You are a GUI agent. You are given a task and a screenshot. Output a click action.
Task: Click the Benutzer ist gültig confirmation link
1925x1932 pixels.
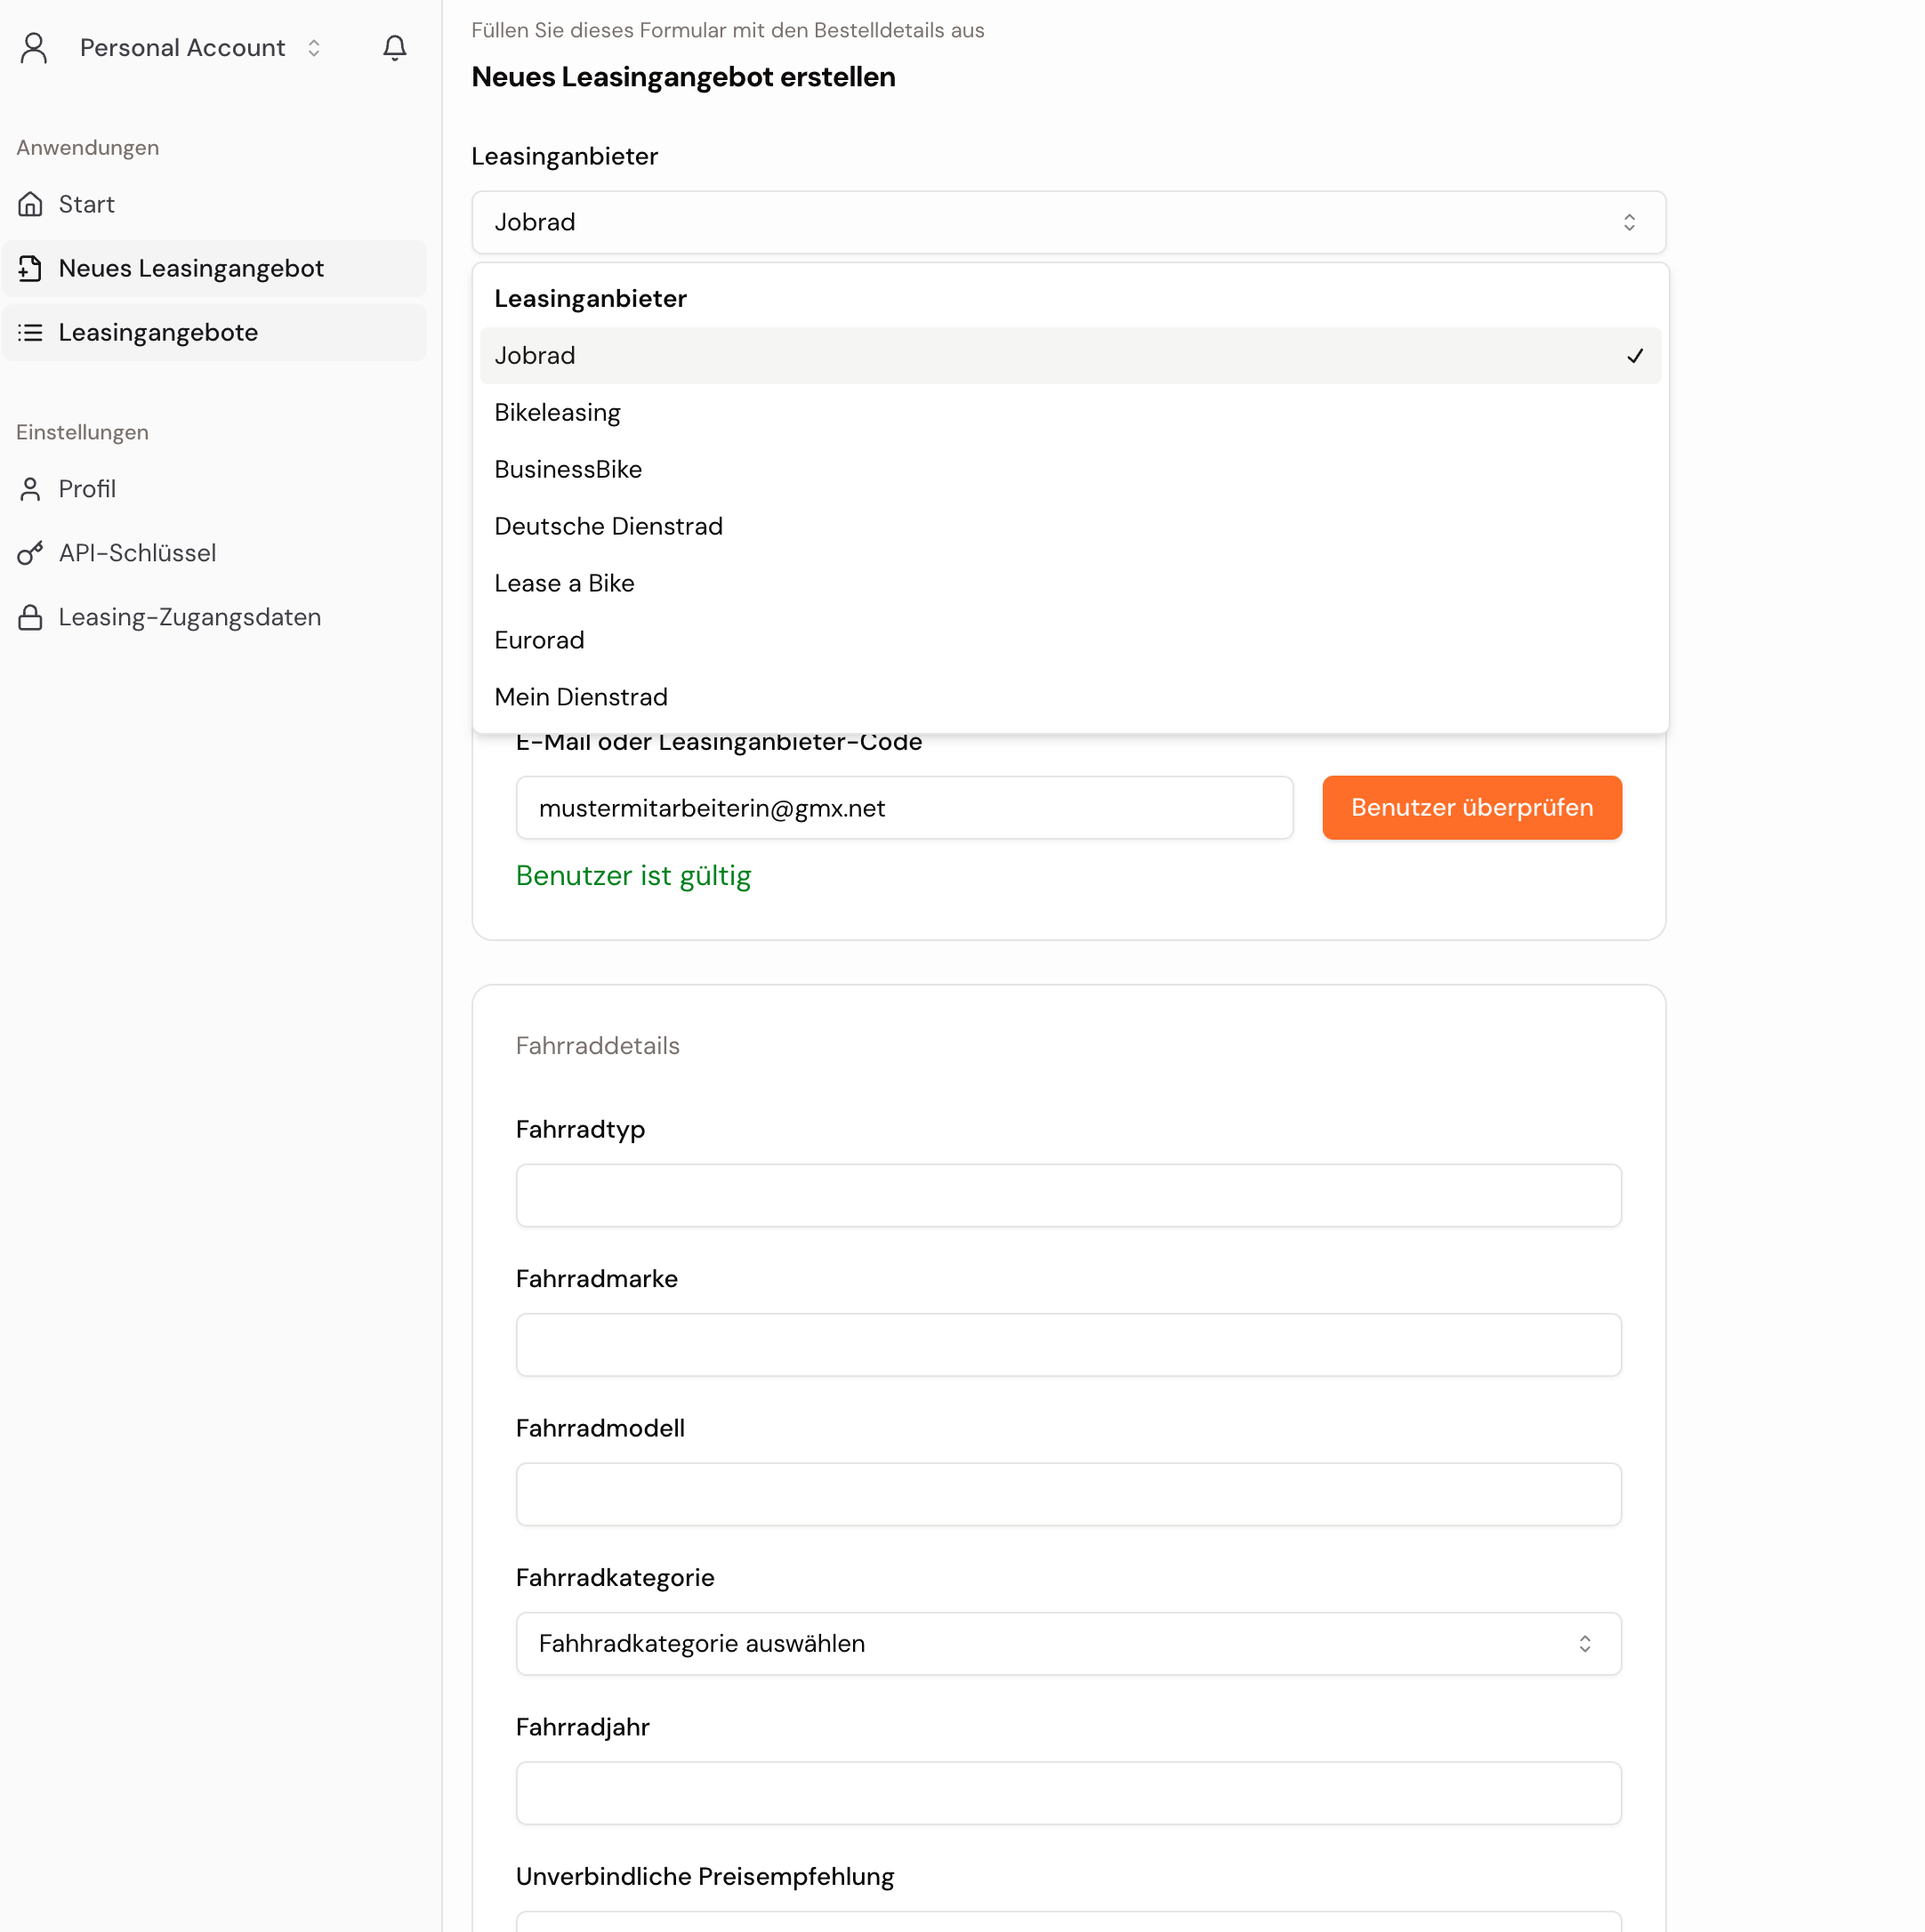coord(632,876)
